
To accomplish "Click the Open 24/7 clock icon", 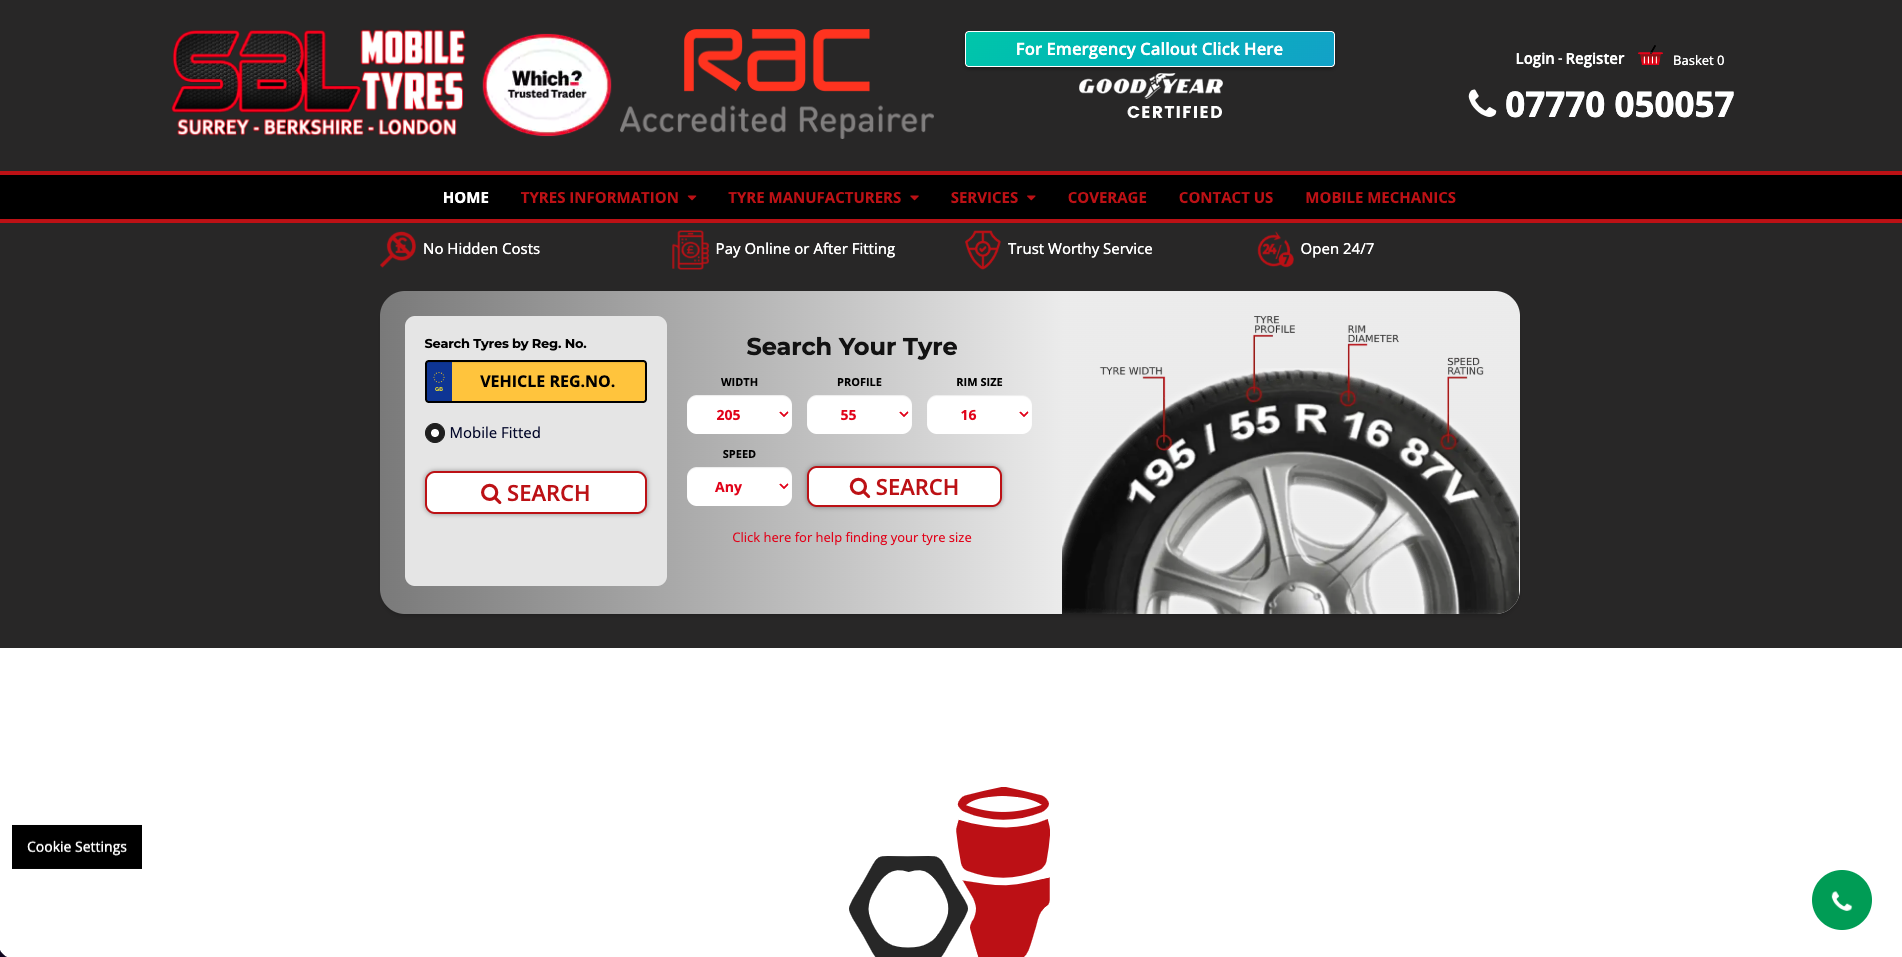I will [x=1275, y=249].
